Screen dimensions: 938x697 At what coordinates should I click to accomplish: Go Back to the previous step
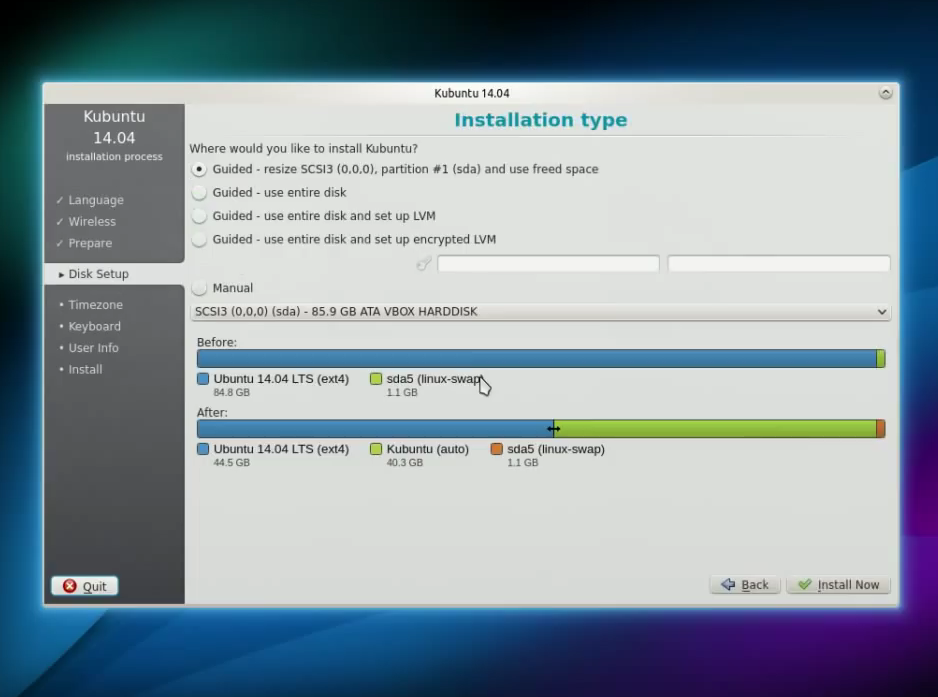click(745, 585)
